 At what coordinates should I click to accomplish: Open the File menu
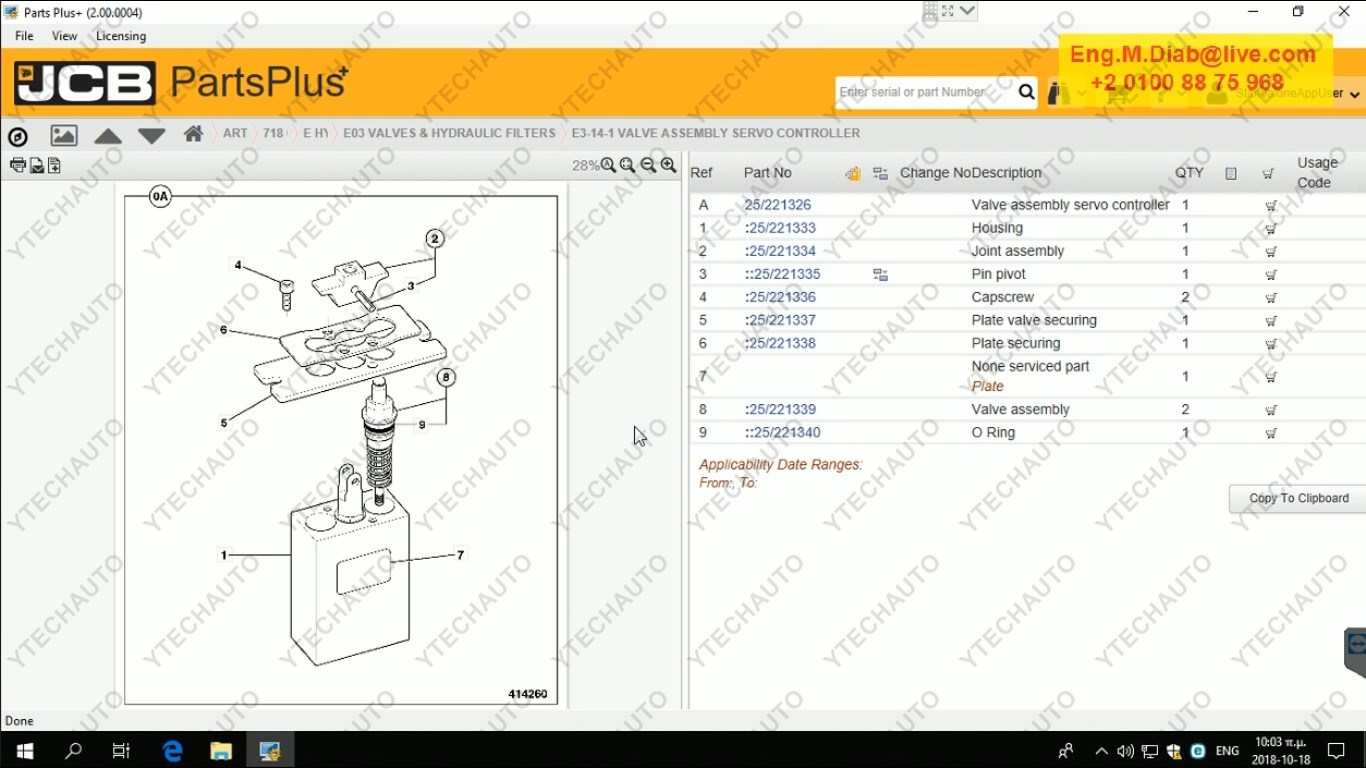[24, 36]
